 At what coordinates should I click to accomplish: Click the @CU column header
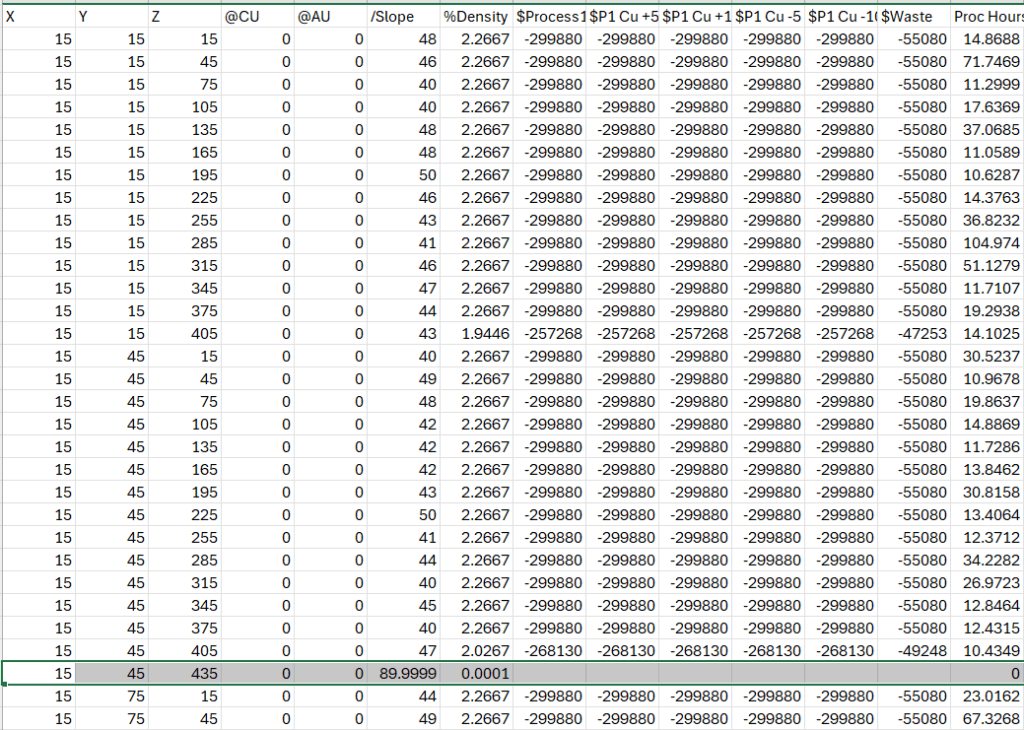point(255,16)
